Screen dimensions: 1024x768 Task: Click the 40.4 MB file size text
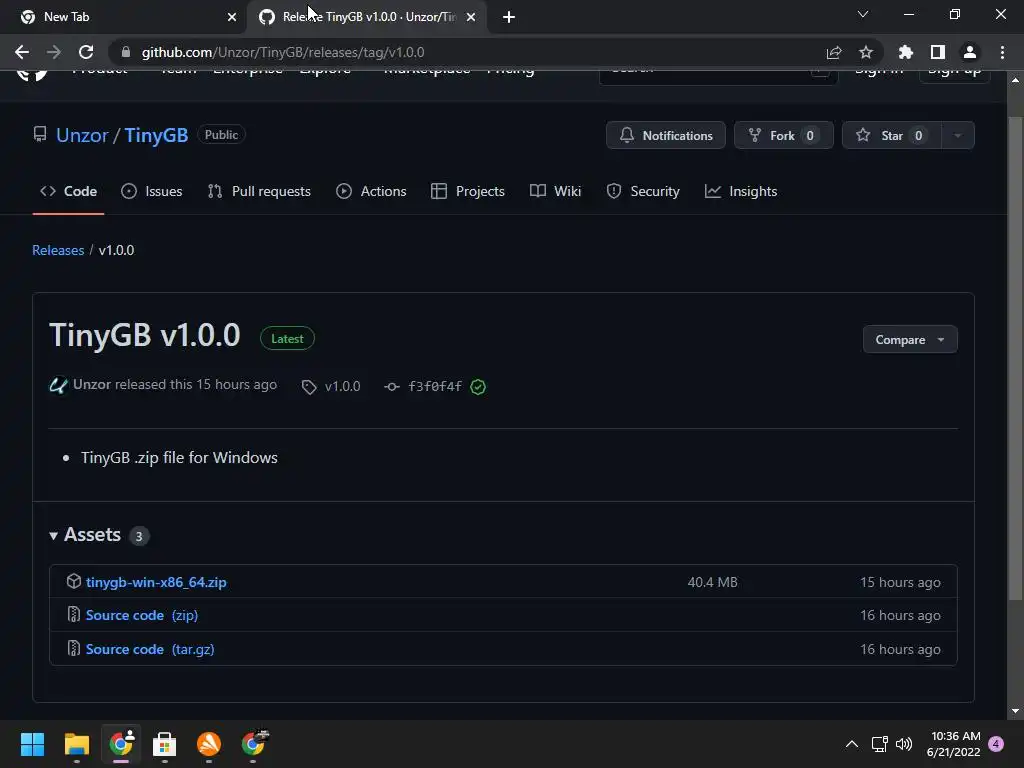pyautogui.click(x=712, y=582)
